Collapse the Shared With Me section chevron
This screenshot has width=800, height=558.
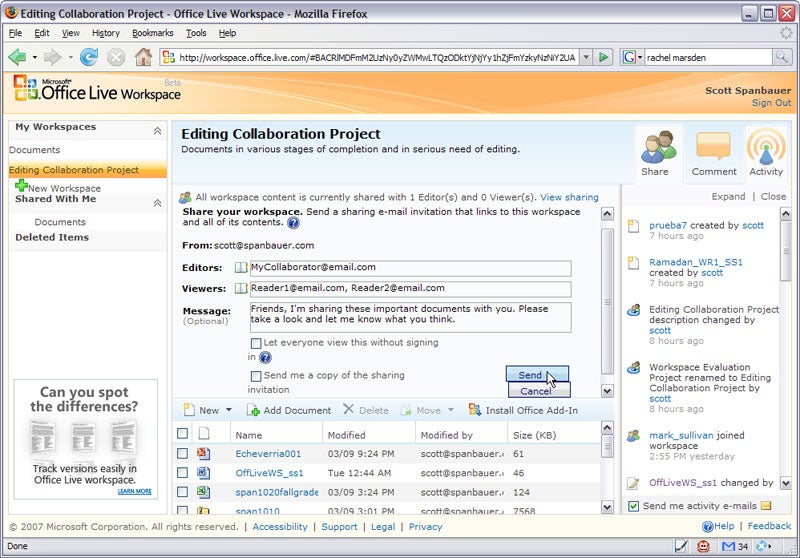pos(158,203)
